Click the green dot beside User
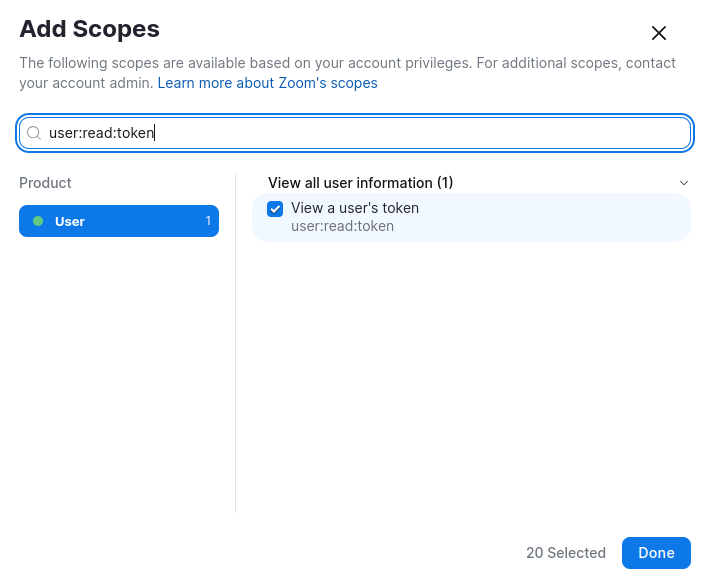Image resolution: width=701 pixels, height=578 pixels. (38, 221)
